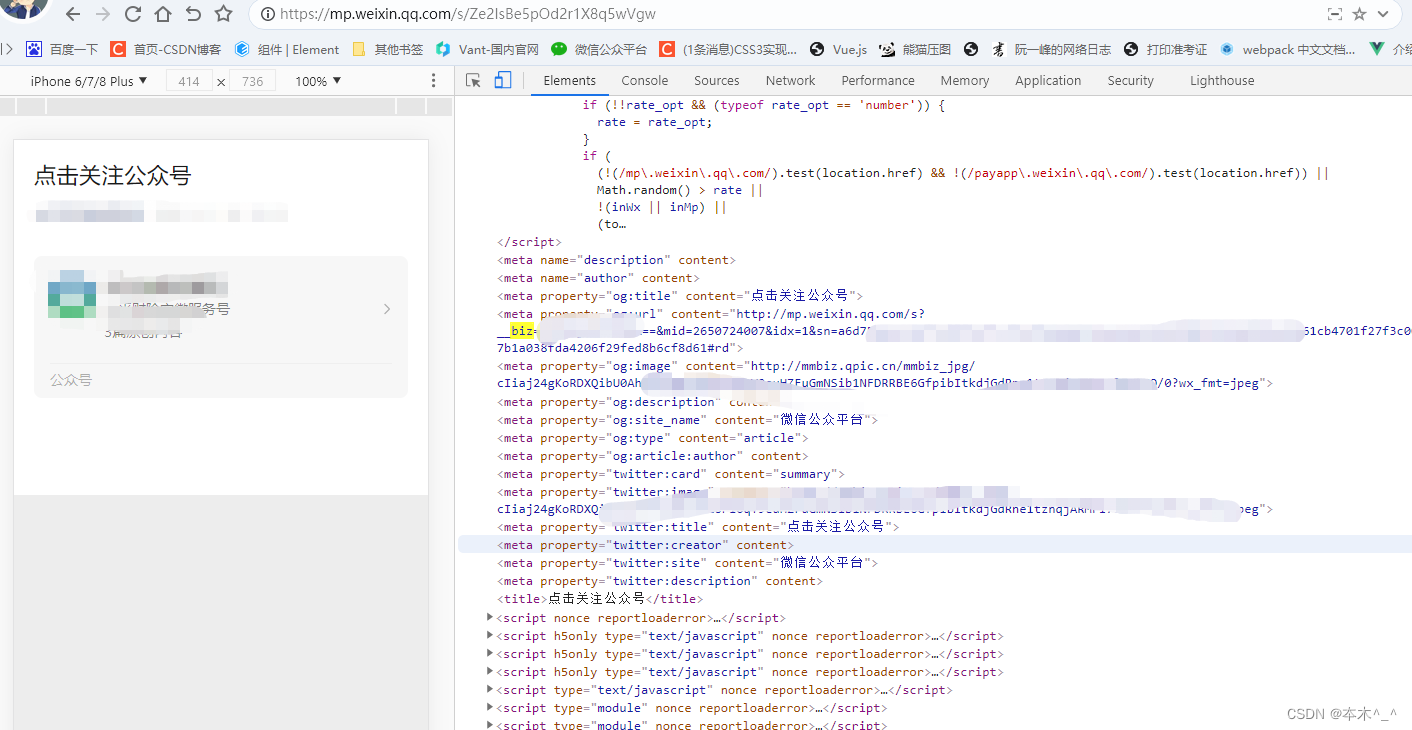This screenshot has height=730, width=1412.
Task: Select the meta og:site_name element line
Action: 687,420
